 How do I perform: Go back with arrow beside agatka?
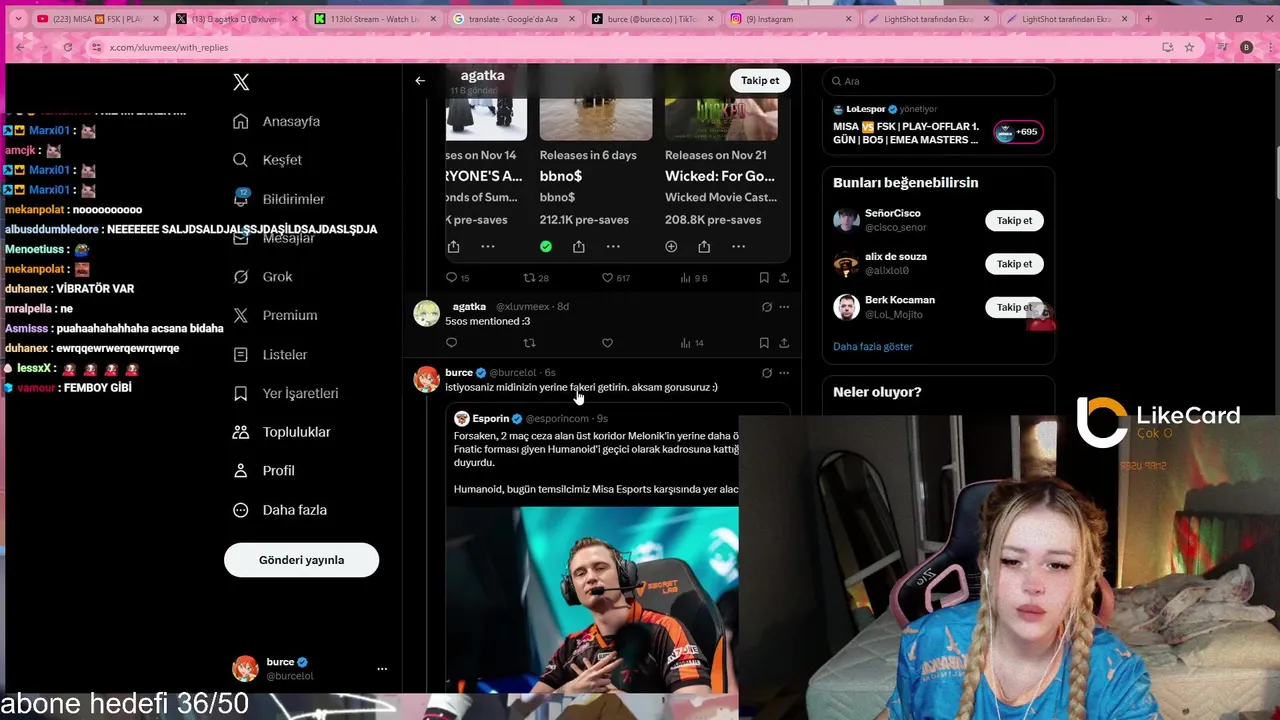420,81
